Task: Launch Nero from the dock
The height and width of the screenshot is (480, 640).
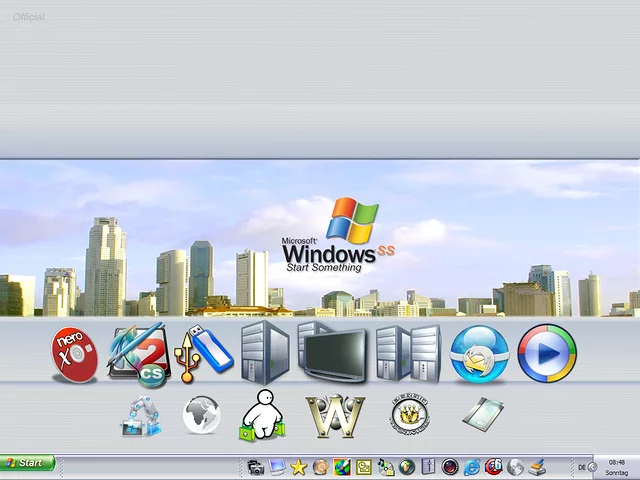Action: point(75,355)
